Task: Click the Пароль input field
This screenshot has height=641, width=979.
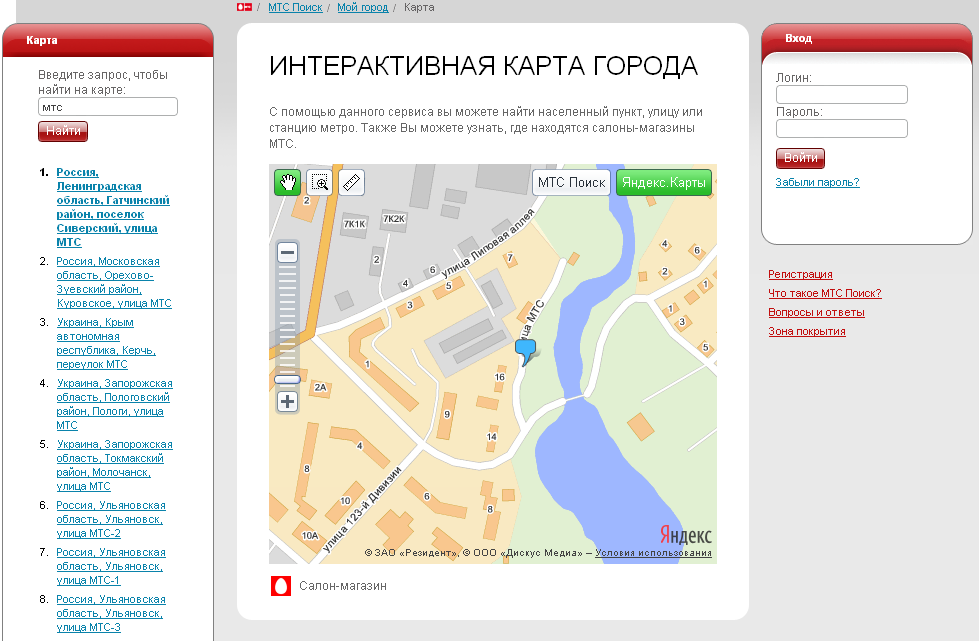Action: [x=842, y=129]
